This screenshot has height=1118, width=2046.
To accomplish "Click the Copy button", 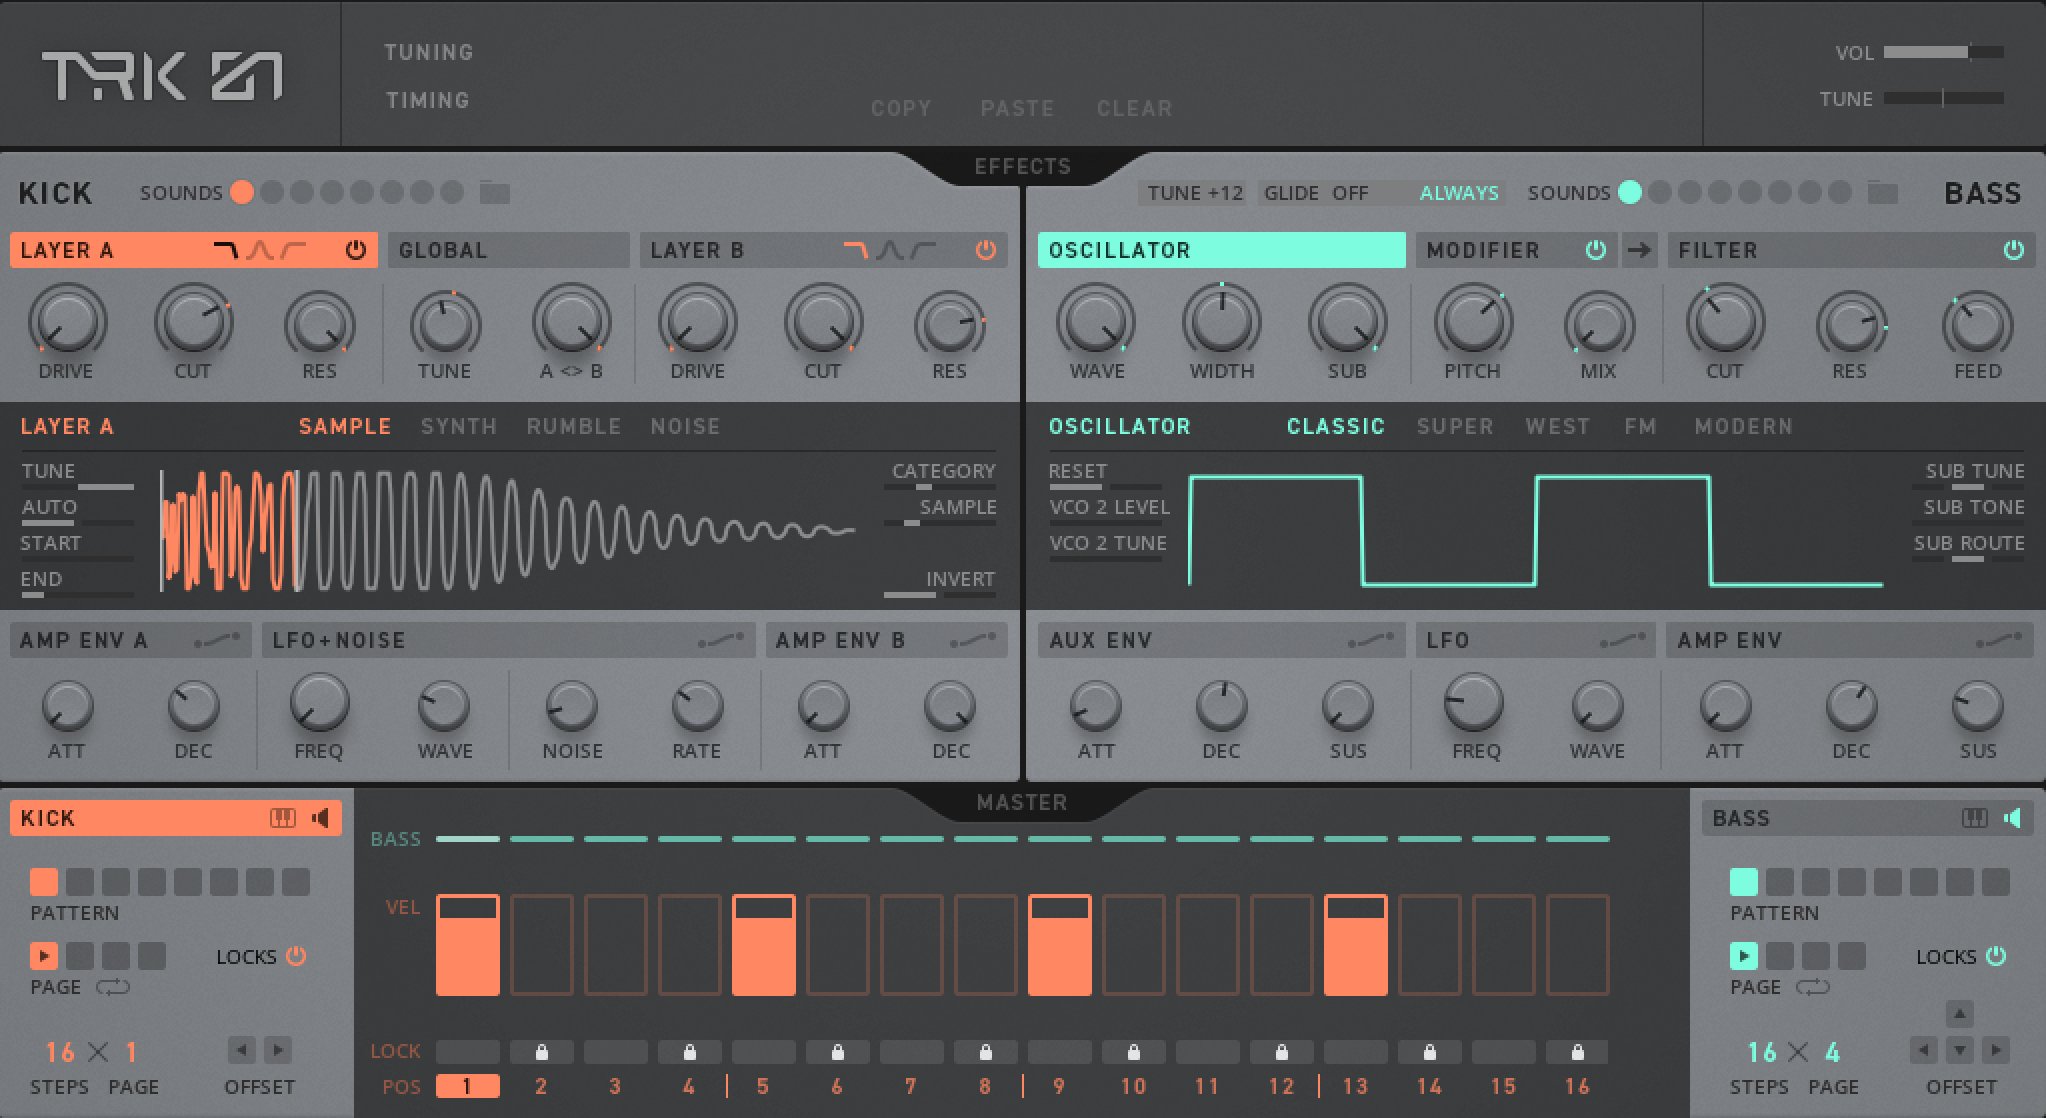I will click(901, 108).
